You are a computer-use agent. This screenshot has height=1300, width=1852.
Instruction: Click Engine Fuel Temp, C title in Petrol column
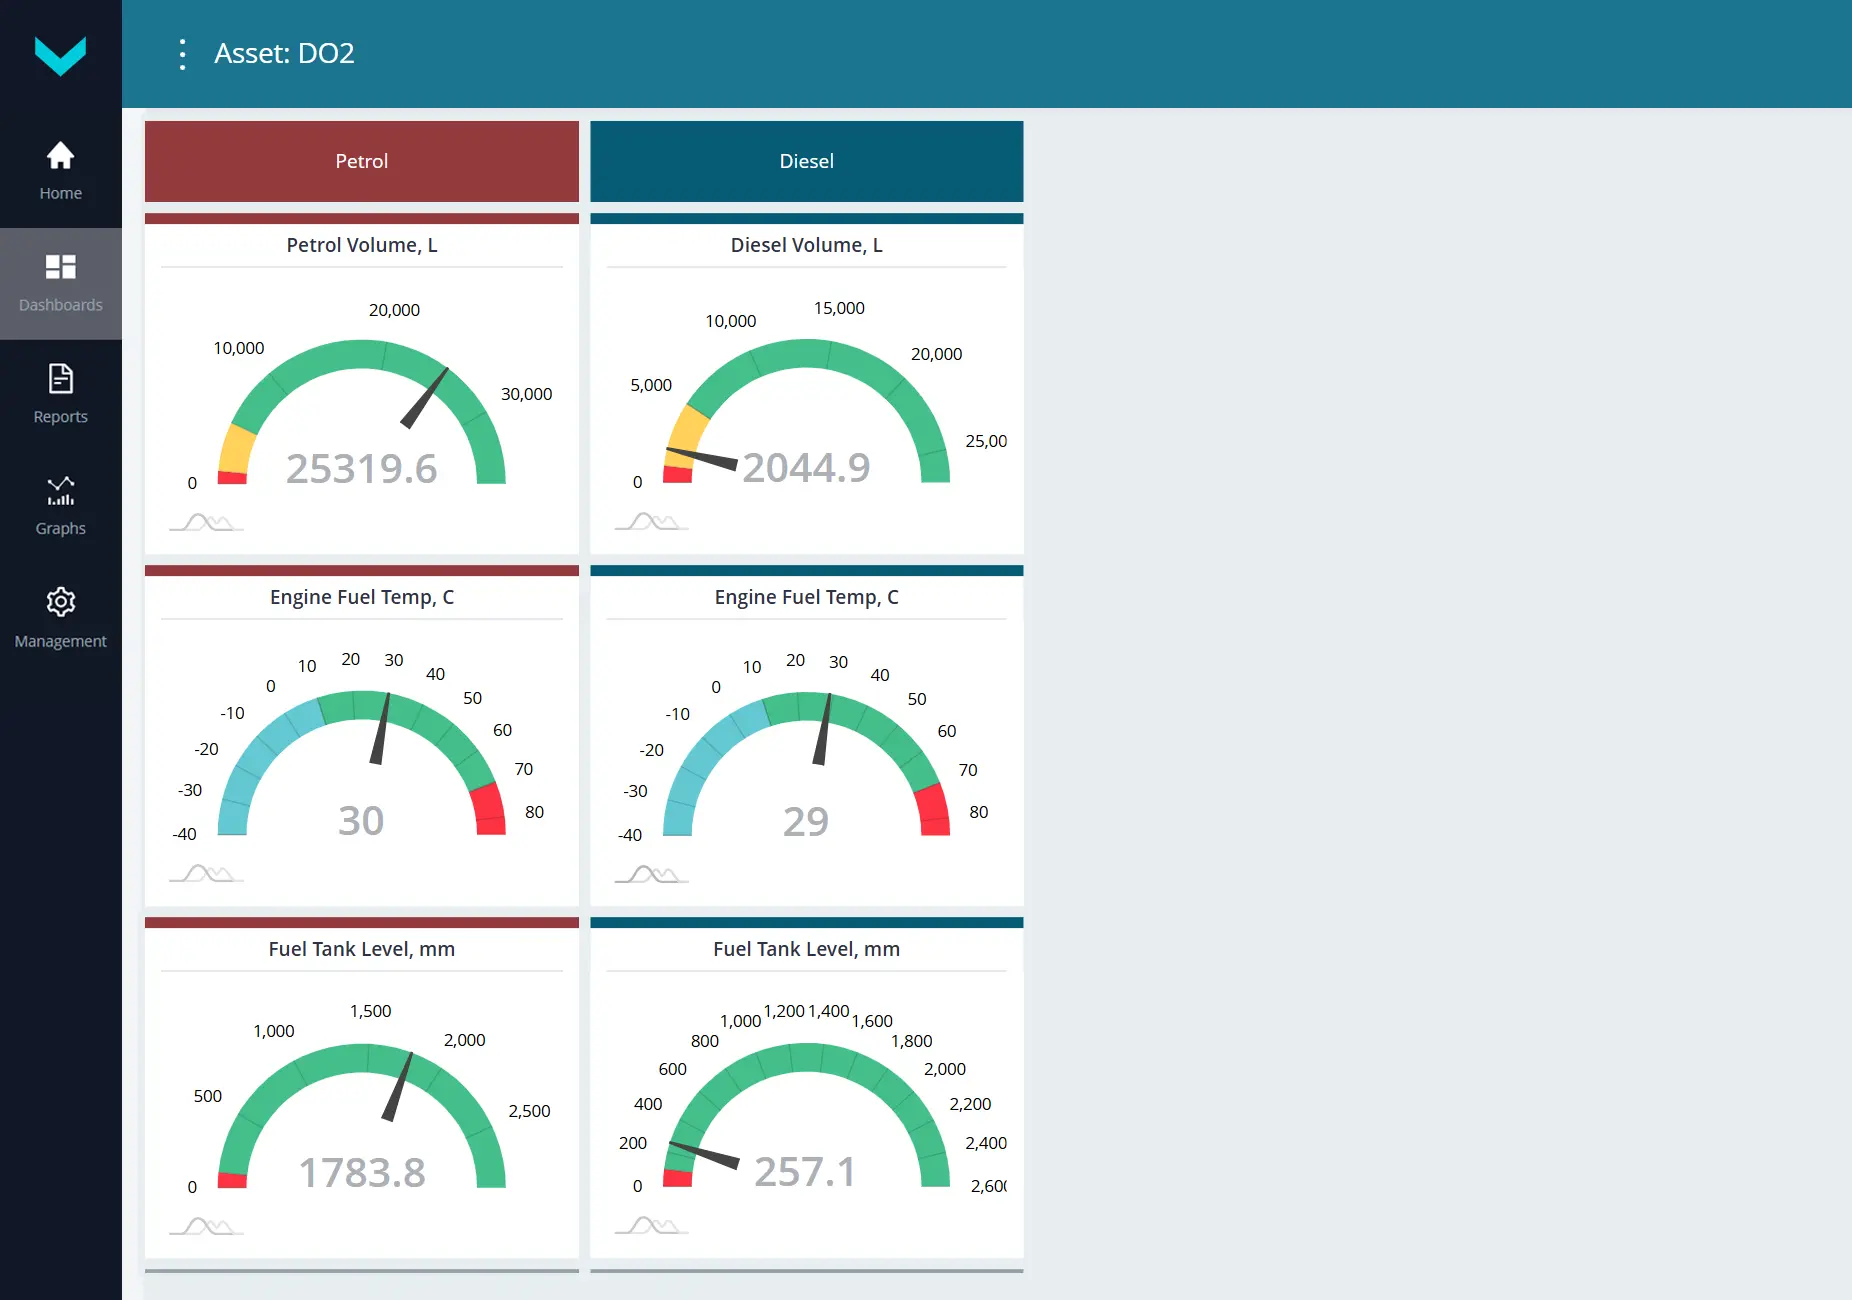click(362, 597)
